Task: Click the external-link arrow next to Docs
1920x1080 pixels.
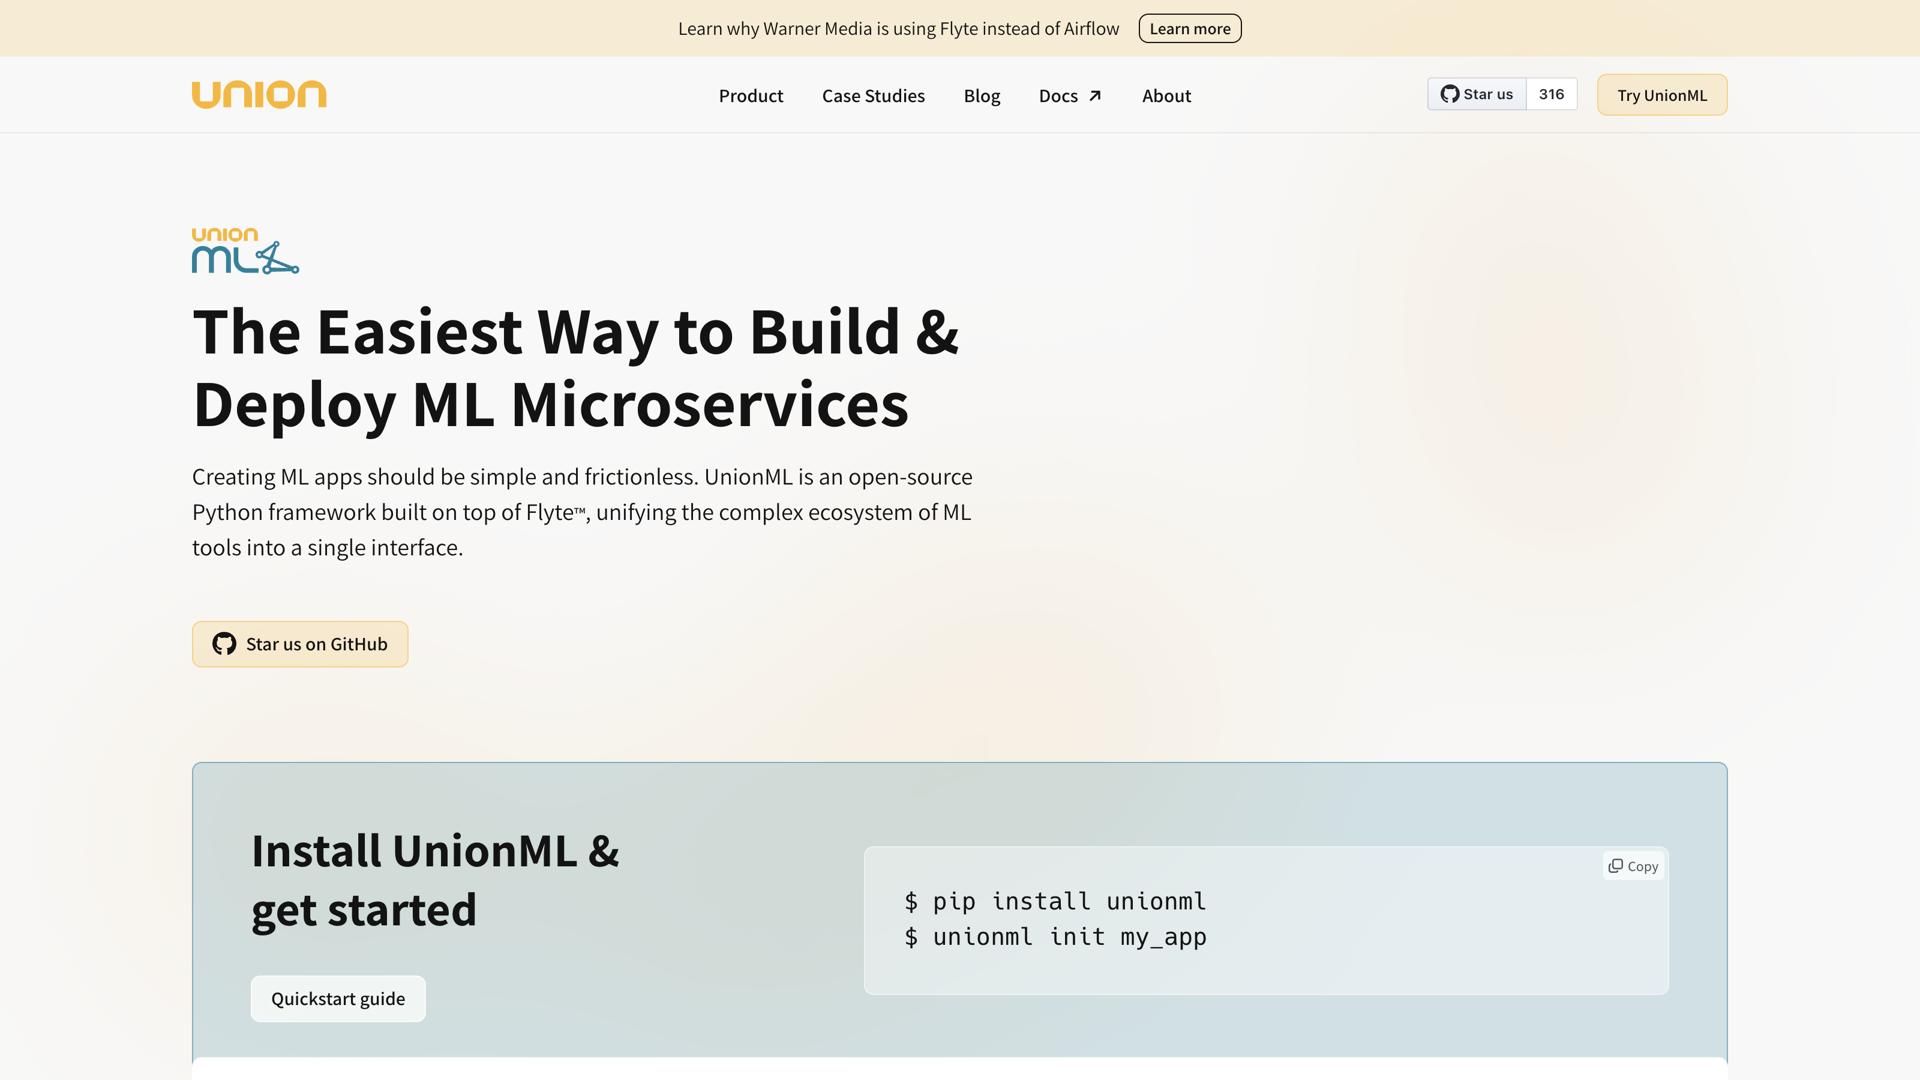Action: tap(1094, 95)
